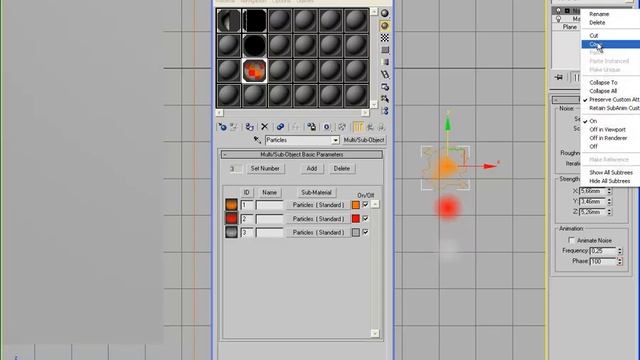Click the gray color swatch for ID 3

(x=356, y=232)
